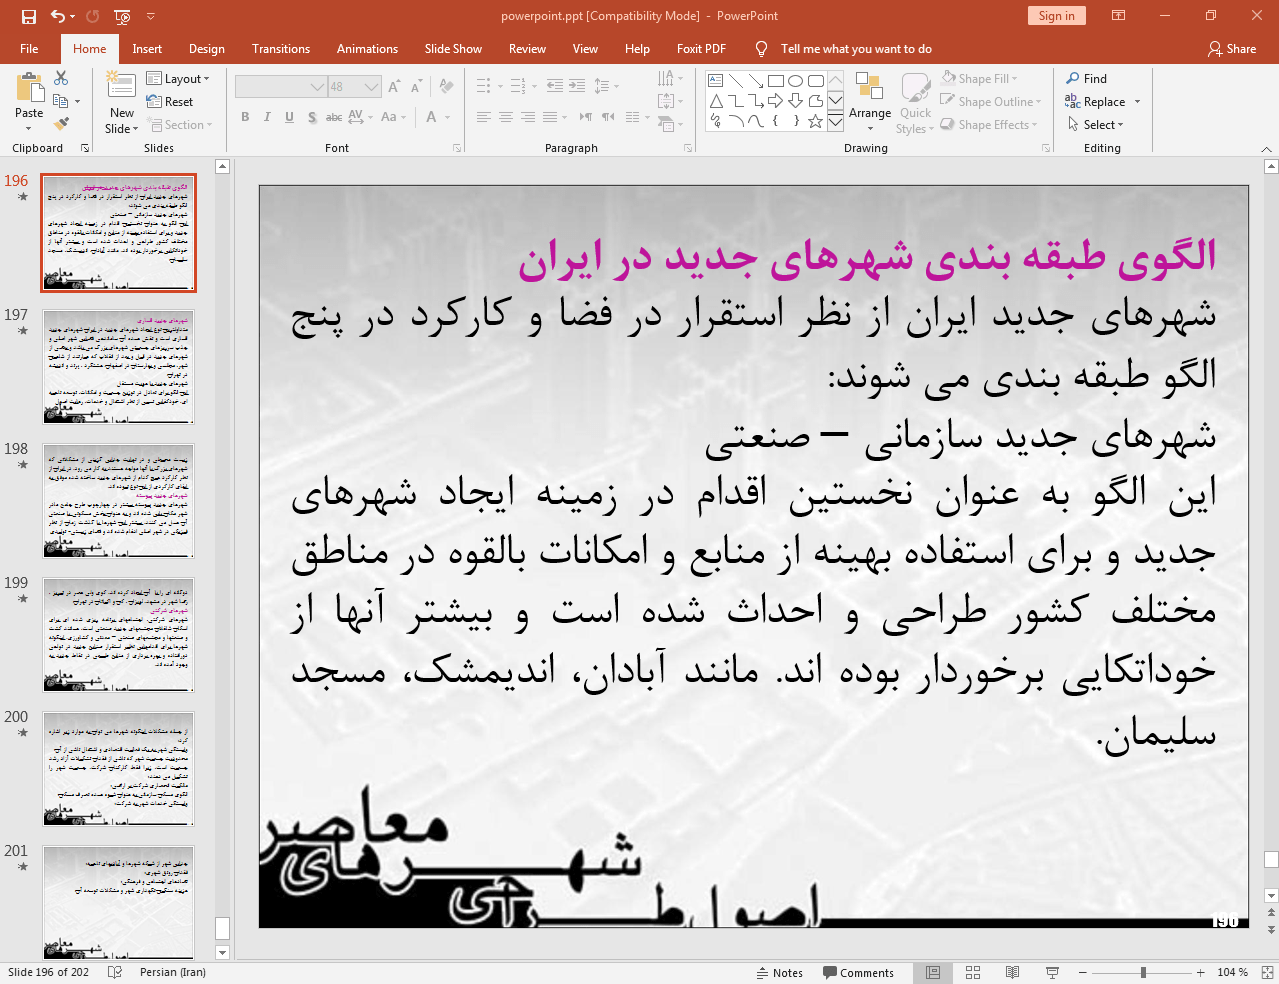Click the spell check icon in status bar
The width and height of the screenshot is (1279, 984).
115,972
